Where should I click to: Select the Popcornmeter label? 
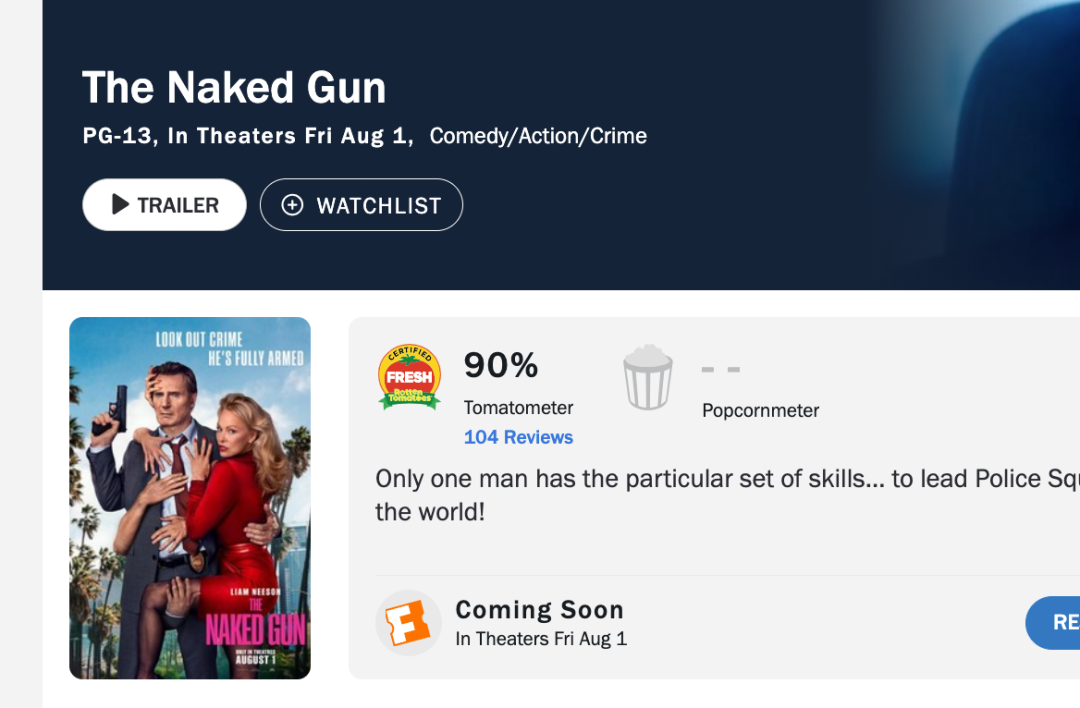tap(760, 410)
